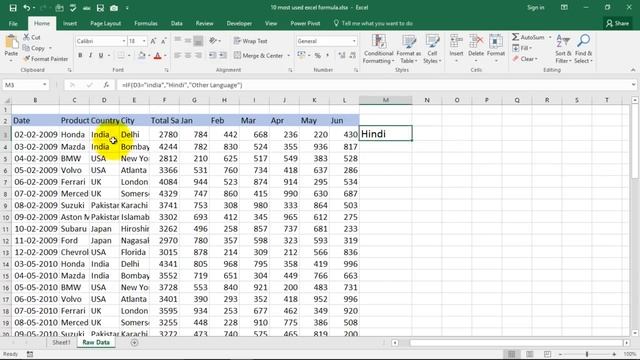The image size is (640, 360).
Task: Click the vertical scrollbar down arrow
Action: [635, 333]
